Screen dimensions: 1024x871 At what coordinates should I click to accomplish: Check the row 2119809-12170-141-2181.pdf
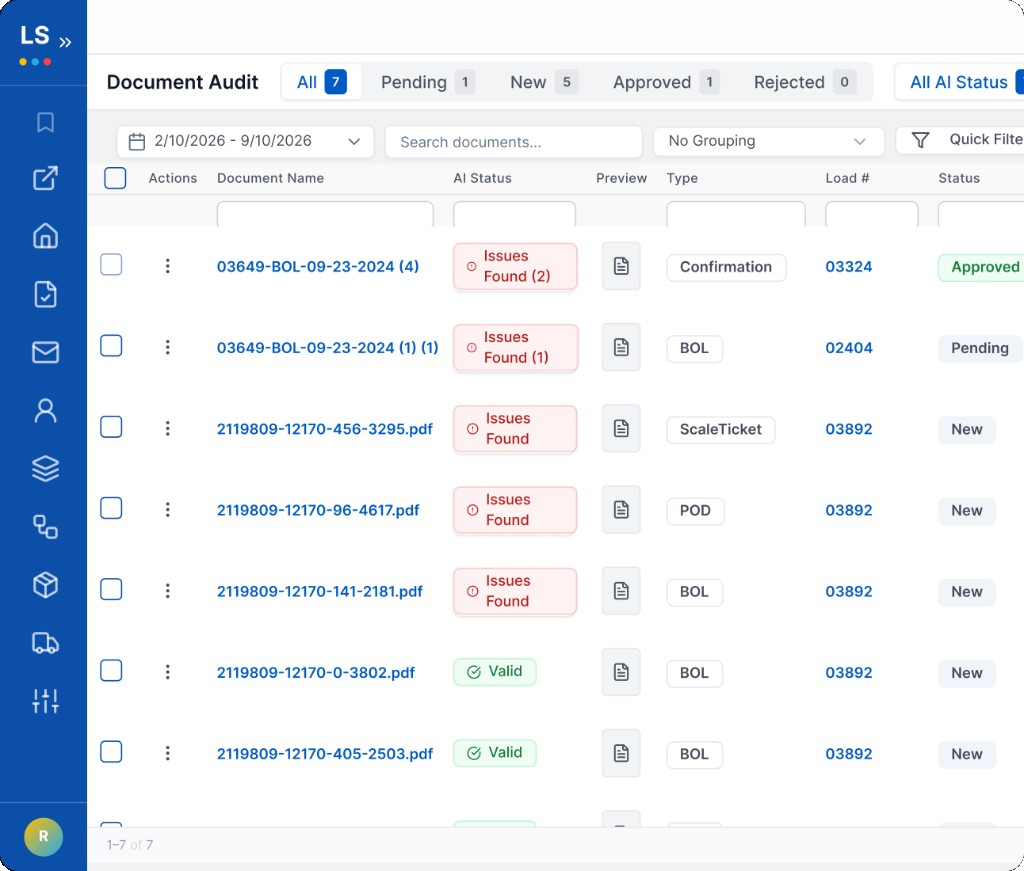coord(111,589)
